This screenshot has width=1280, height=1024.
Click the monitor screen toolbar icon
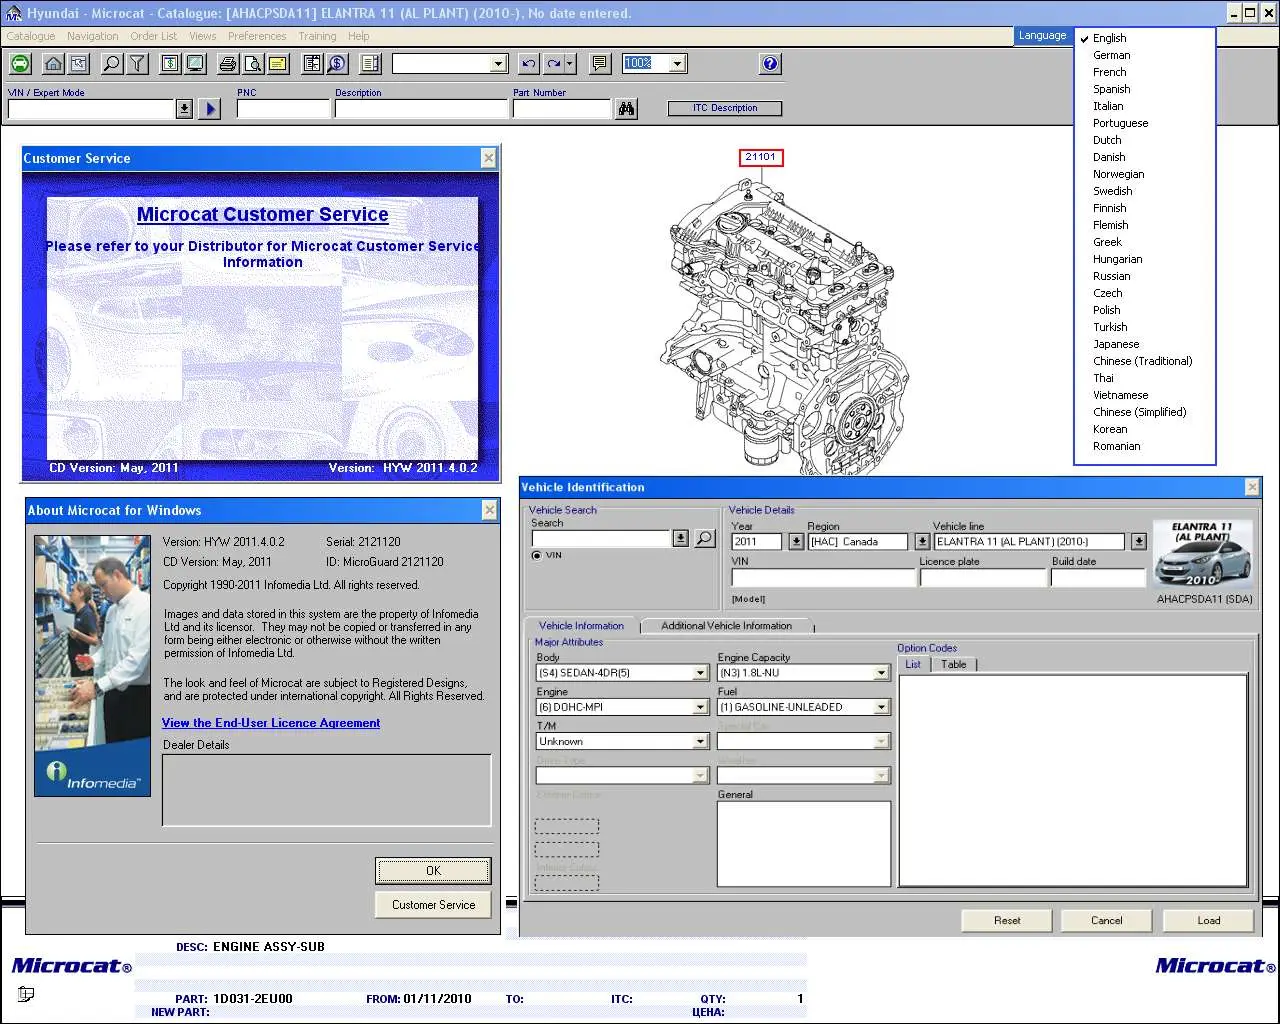[x=195, y=64]
